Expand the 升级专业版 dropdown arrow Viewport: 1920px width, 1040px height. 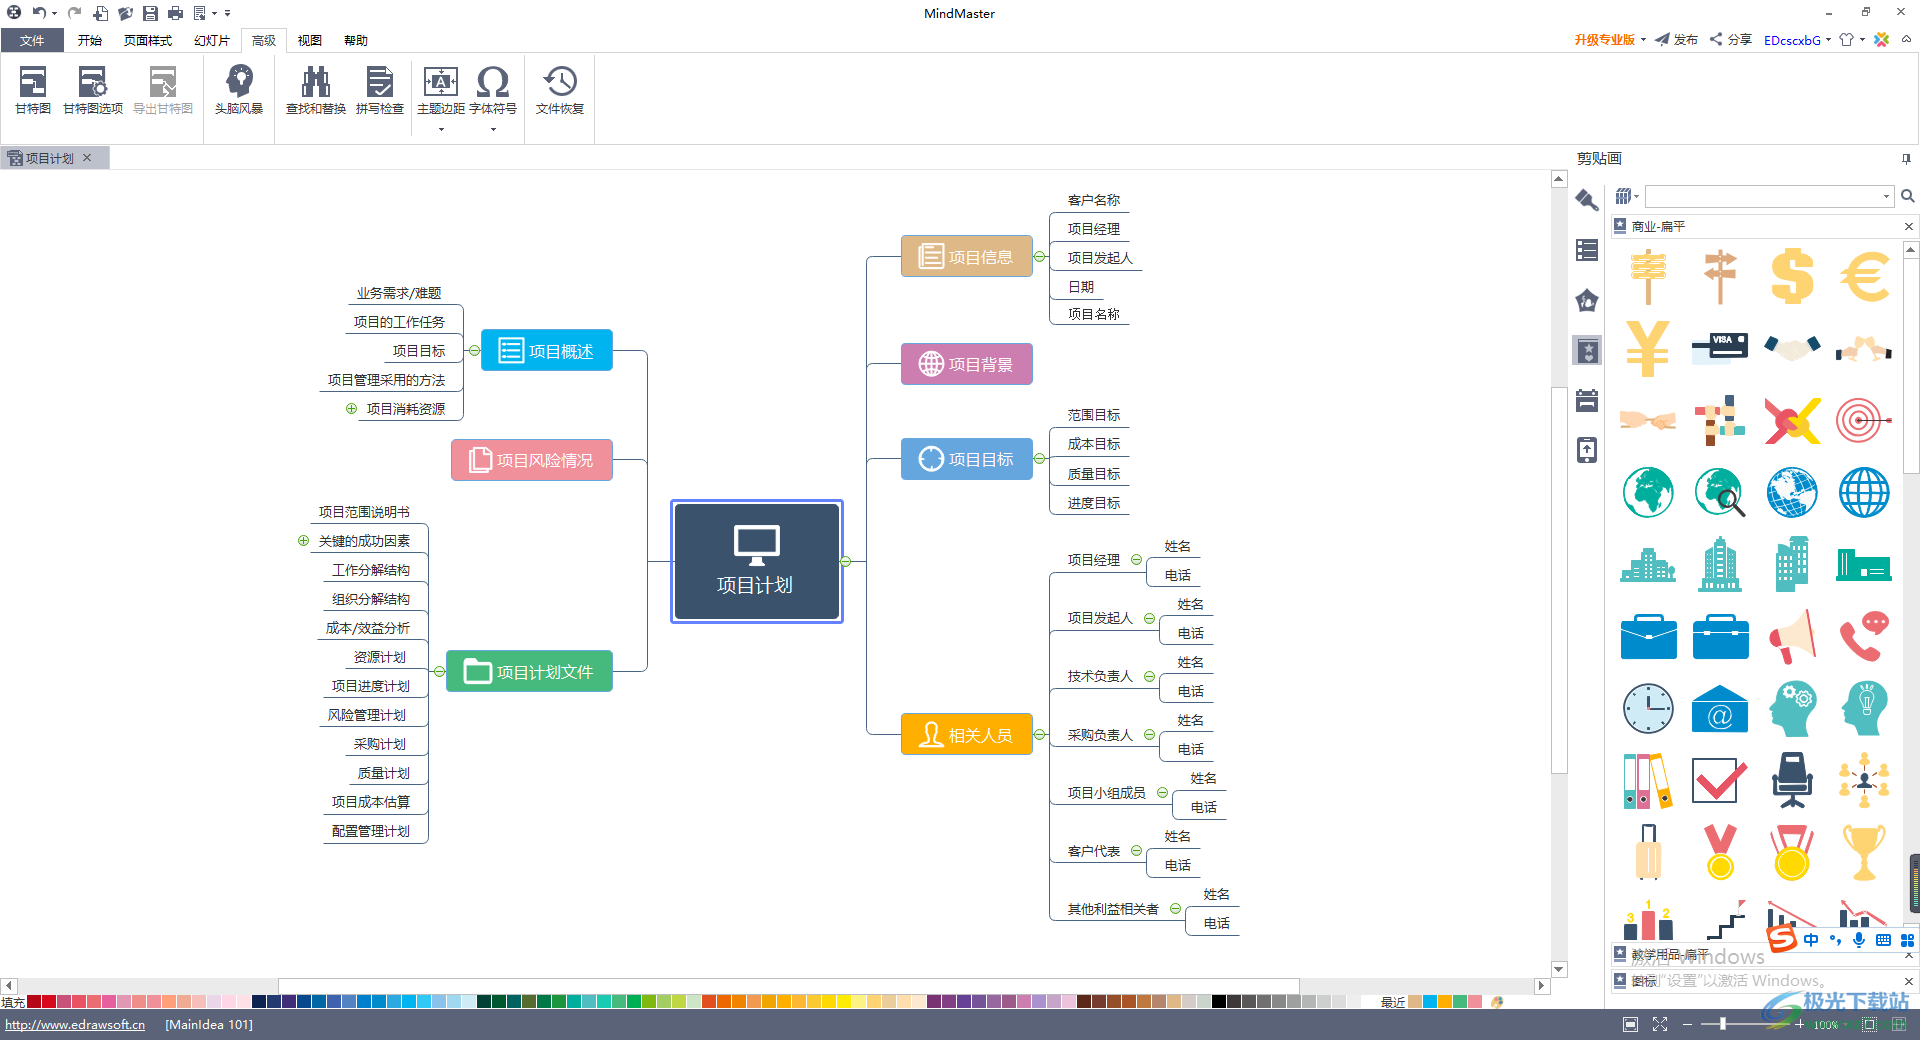pos(1643,40)
